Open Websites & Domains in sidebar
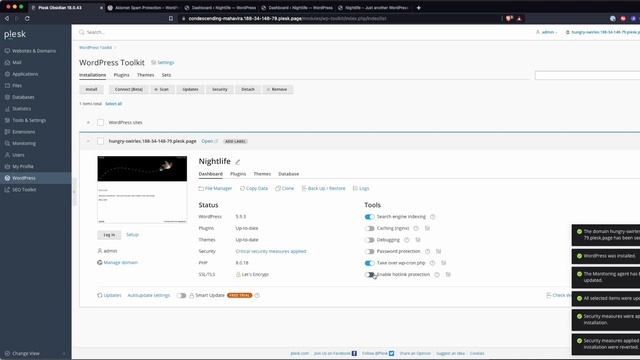Image resolution: width=640 pixels, height=360 pixels. [34, 51]
